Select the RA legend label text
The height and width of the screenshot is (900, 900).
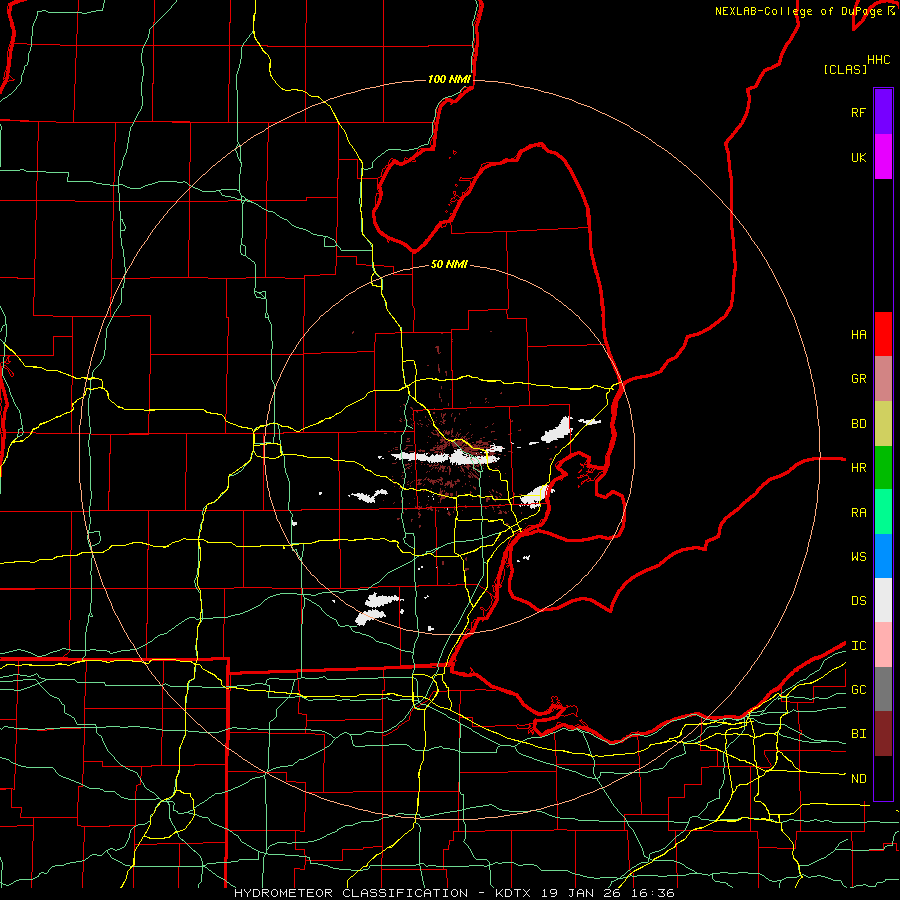coord(859,513)
